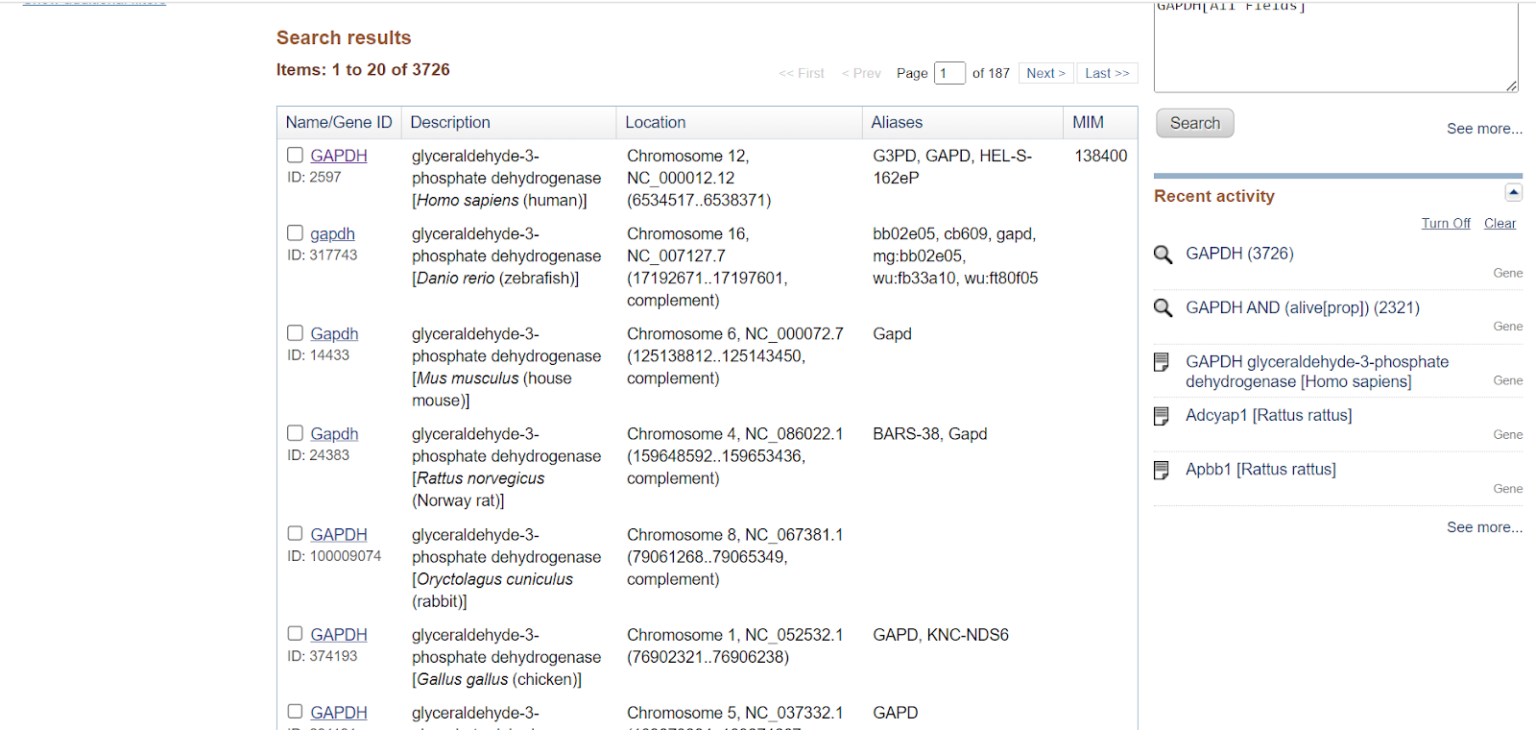Open the chicken GAPDH gene entry

[x=338, y=634]
